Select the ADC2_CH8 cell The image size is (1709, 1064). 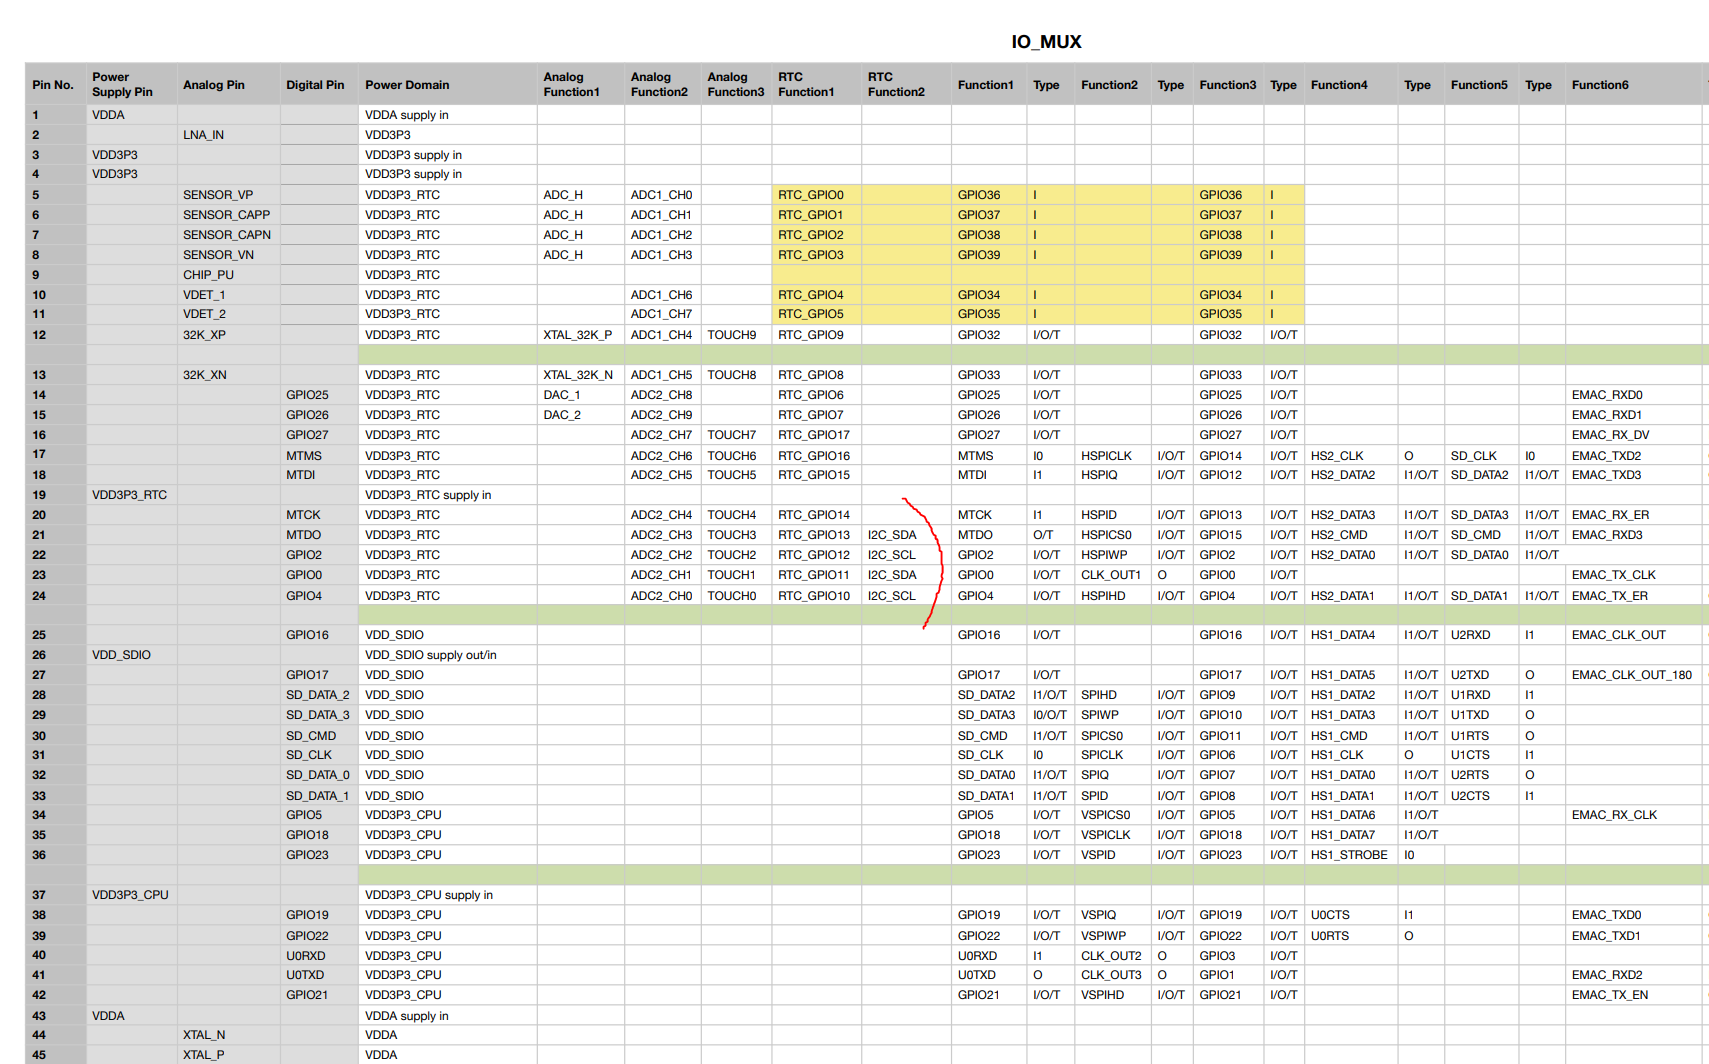661,395
